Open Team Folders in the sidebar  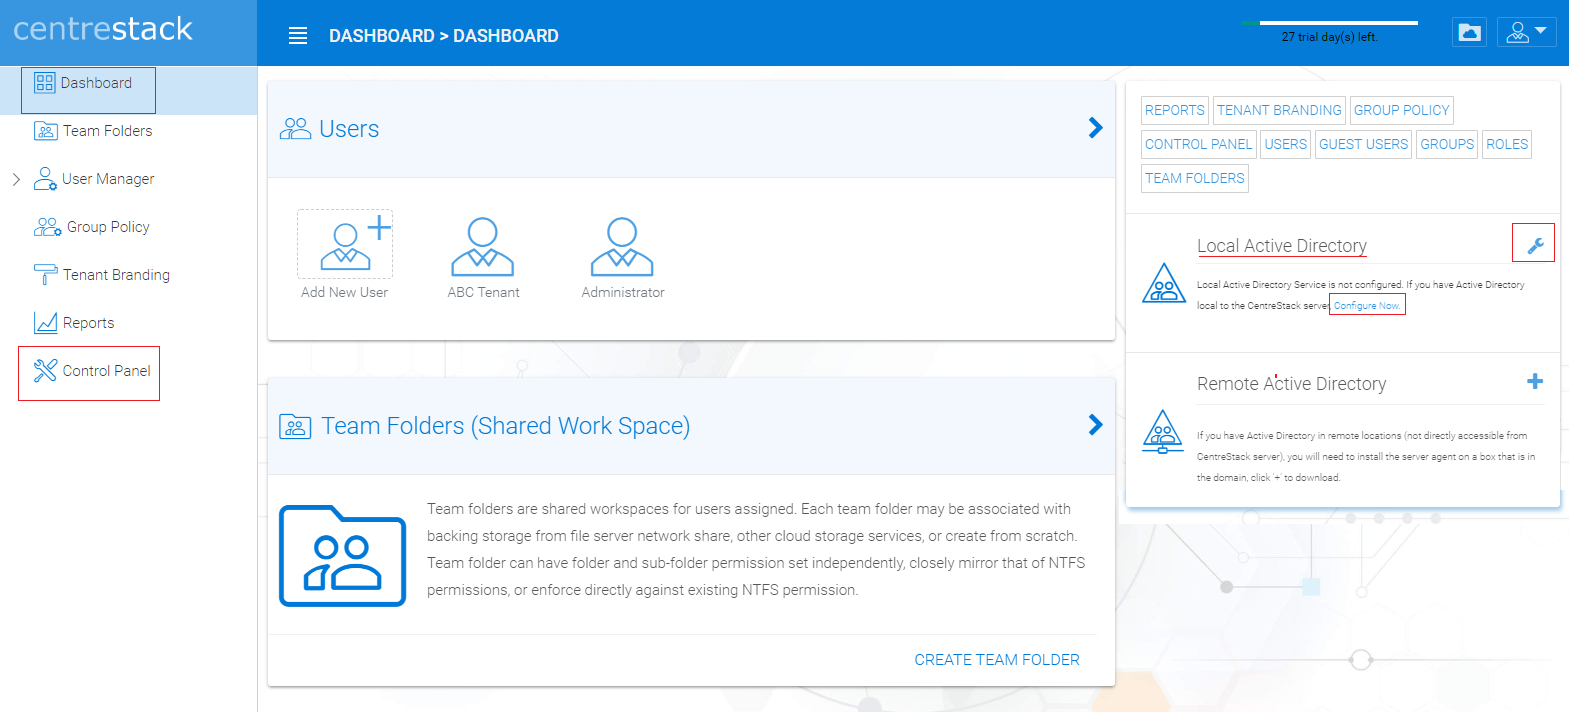coord(108,131)
